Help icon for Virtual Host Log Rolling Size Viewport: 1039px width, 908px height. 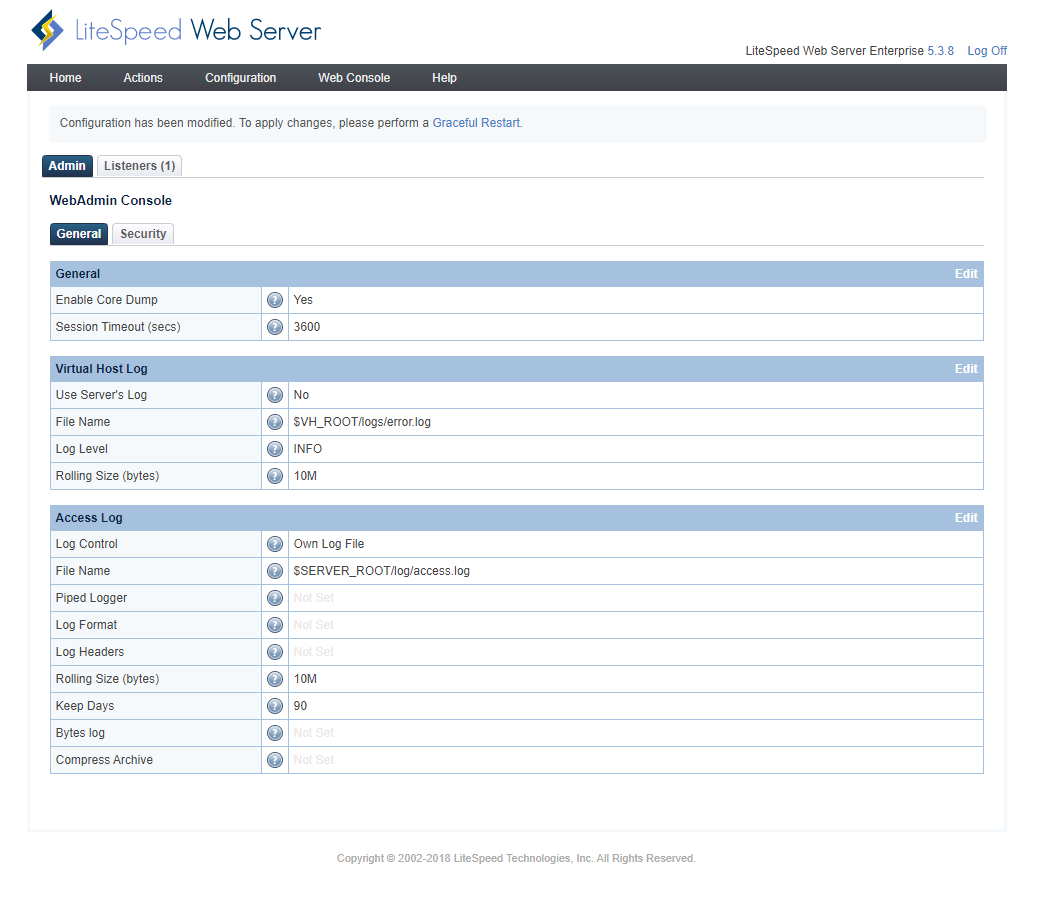pos(275,477)
